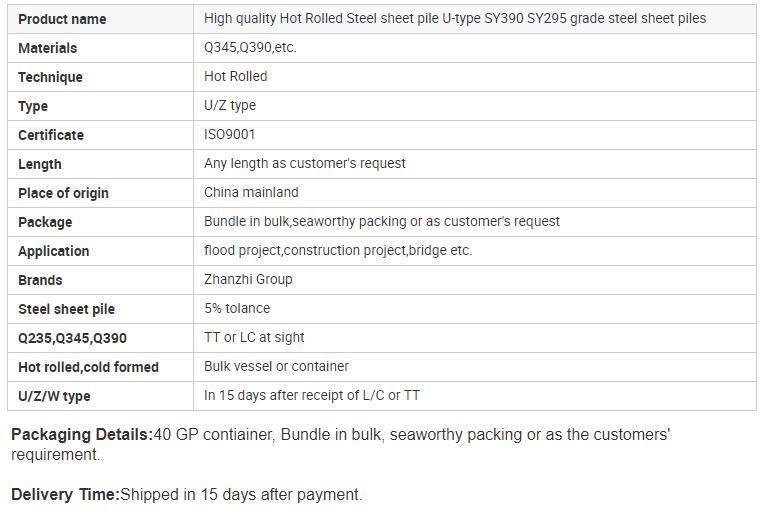
Task: Select the Certificate row label
Action: (51, 135)
